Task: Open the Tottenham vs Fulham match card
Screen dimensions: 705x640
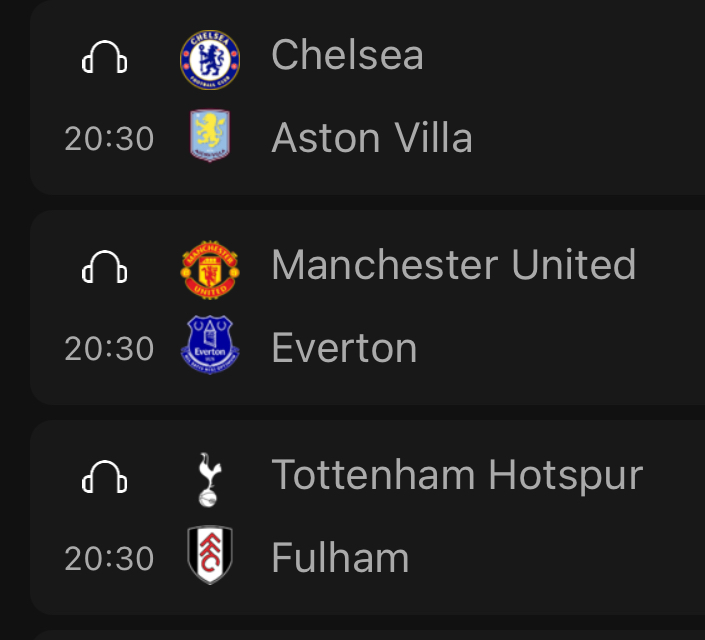Action: pos(367,518)
